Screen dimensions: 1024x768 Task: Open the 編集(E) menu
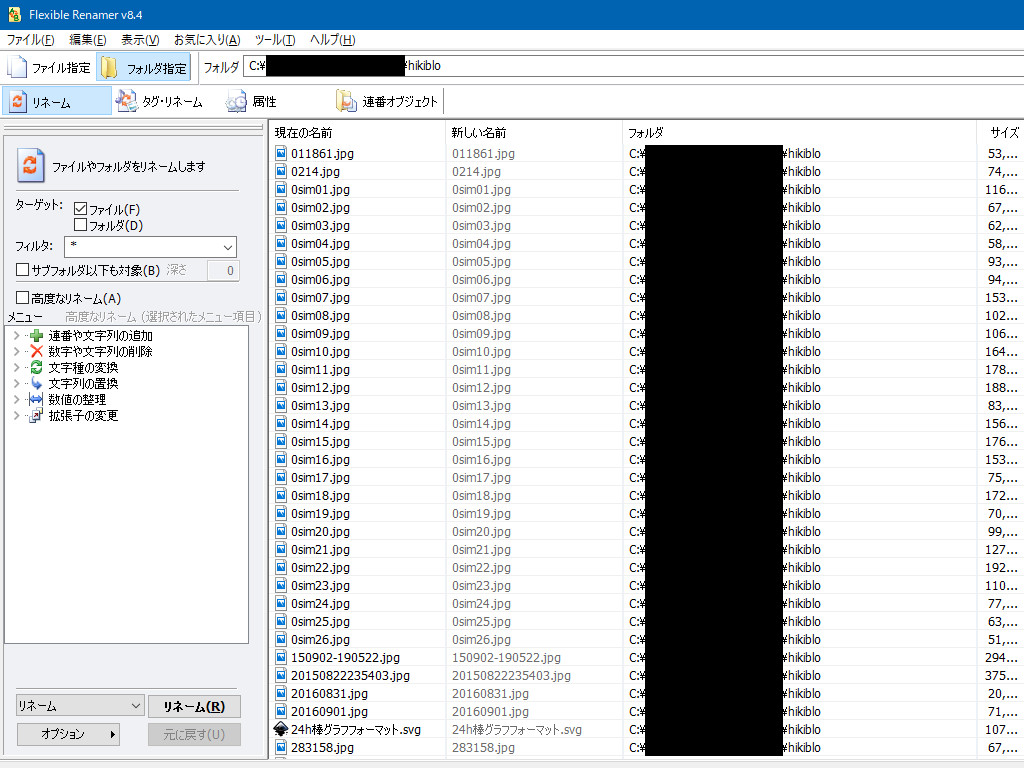point(88,40)
